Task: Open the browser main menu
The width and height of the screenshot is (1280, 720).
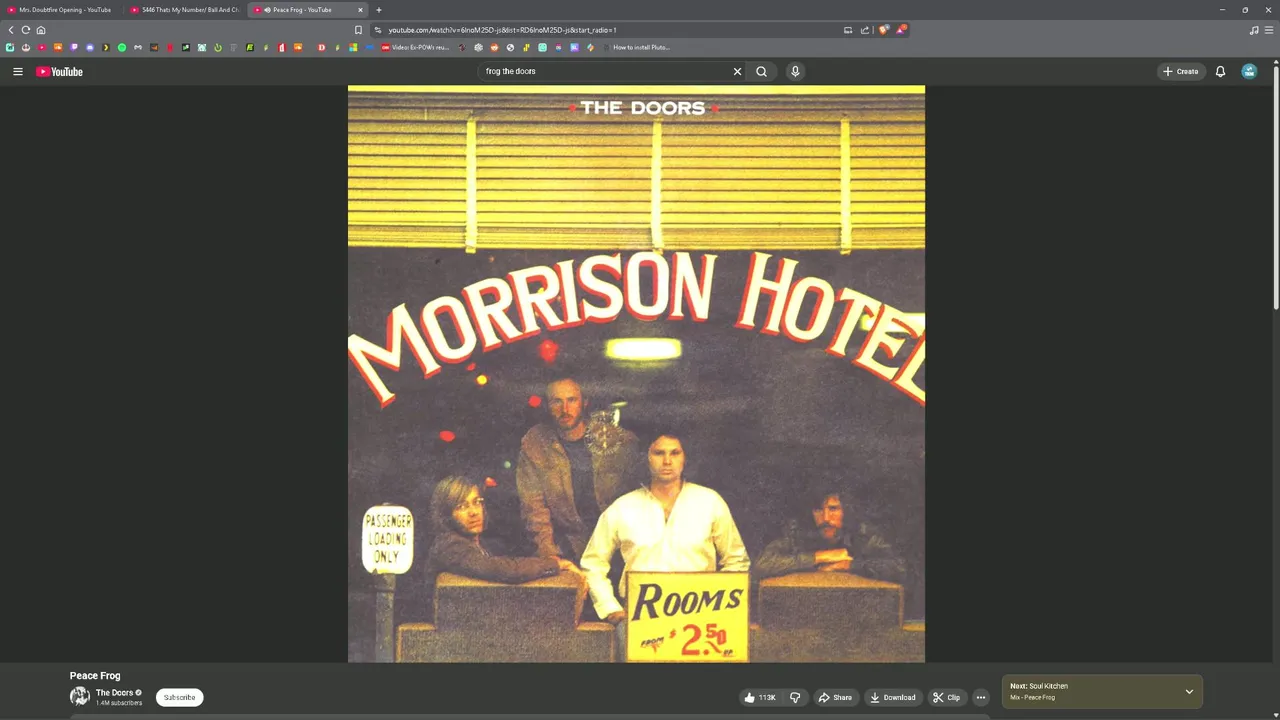Action: pyautogui.click(x=1270, y=30)
